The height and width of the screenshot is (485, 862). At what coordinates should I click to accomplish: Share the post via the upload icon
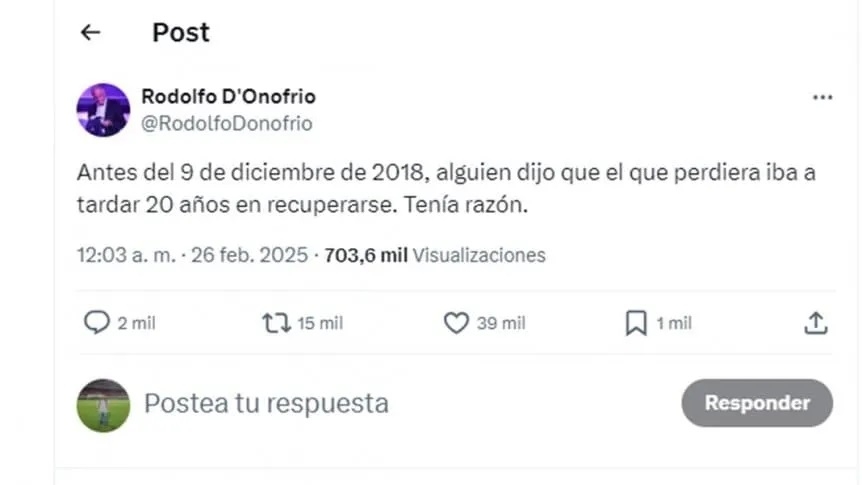tap(816, 322)
